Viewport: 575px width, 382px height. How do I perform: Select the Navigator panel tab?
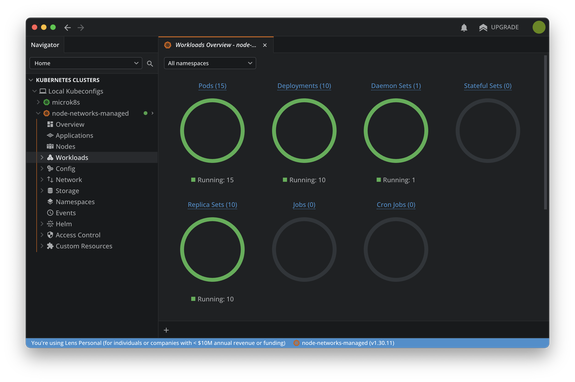pos(45,45)
